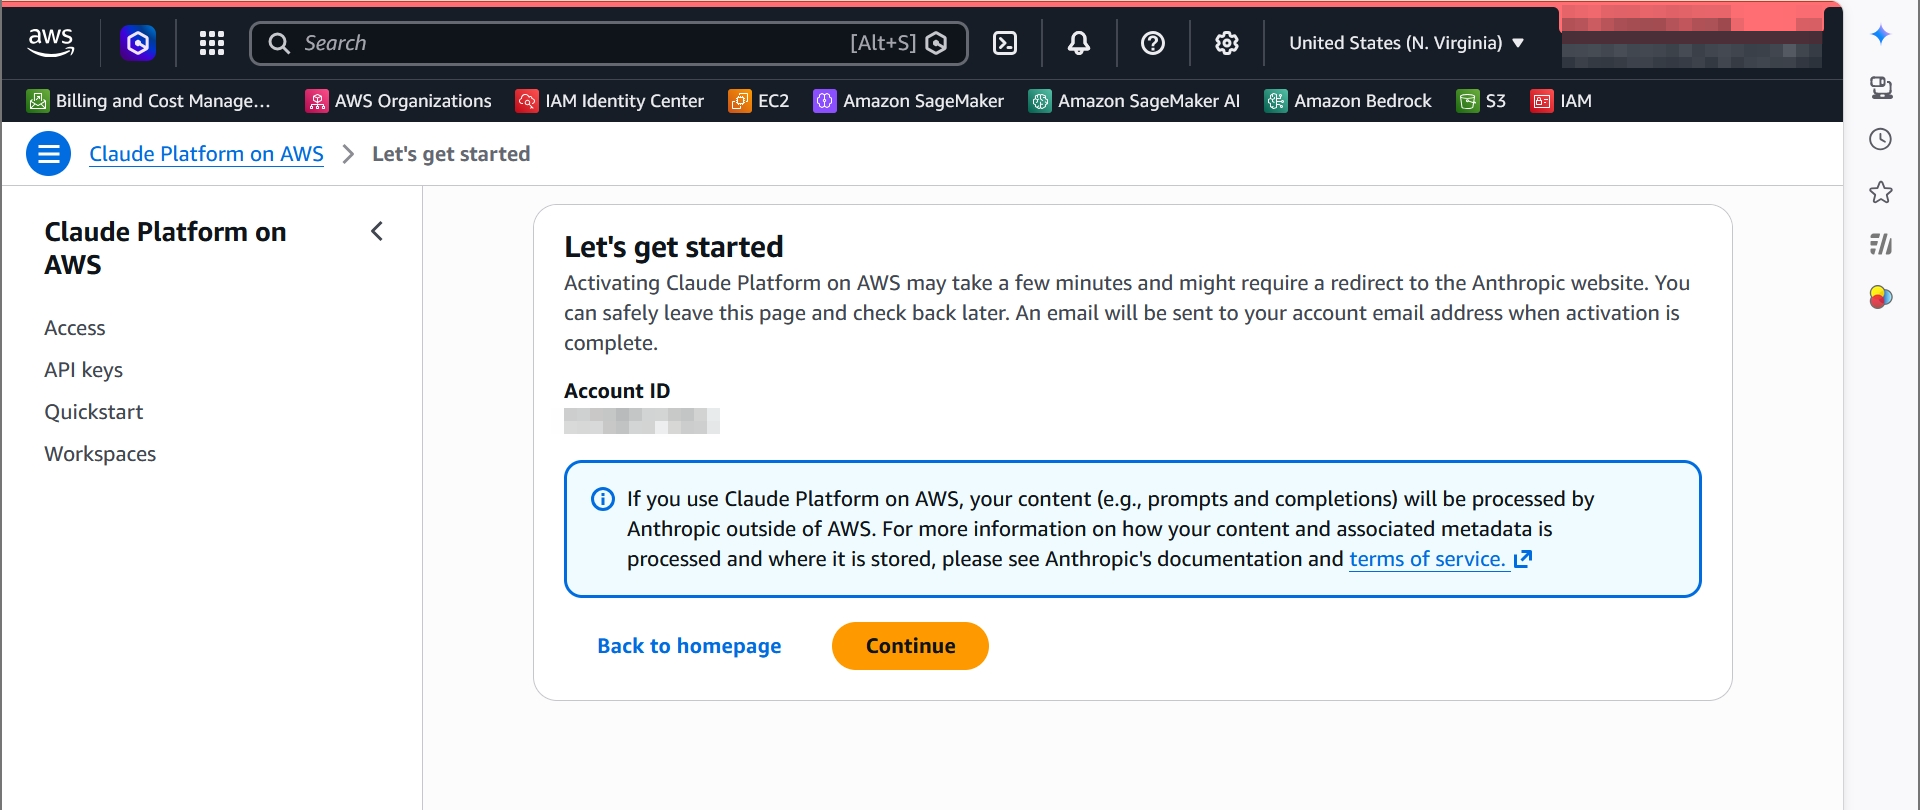
Task: Open the S3 shortcut
Action: pos(1481,101)
